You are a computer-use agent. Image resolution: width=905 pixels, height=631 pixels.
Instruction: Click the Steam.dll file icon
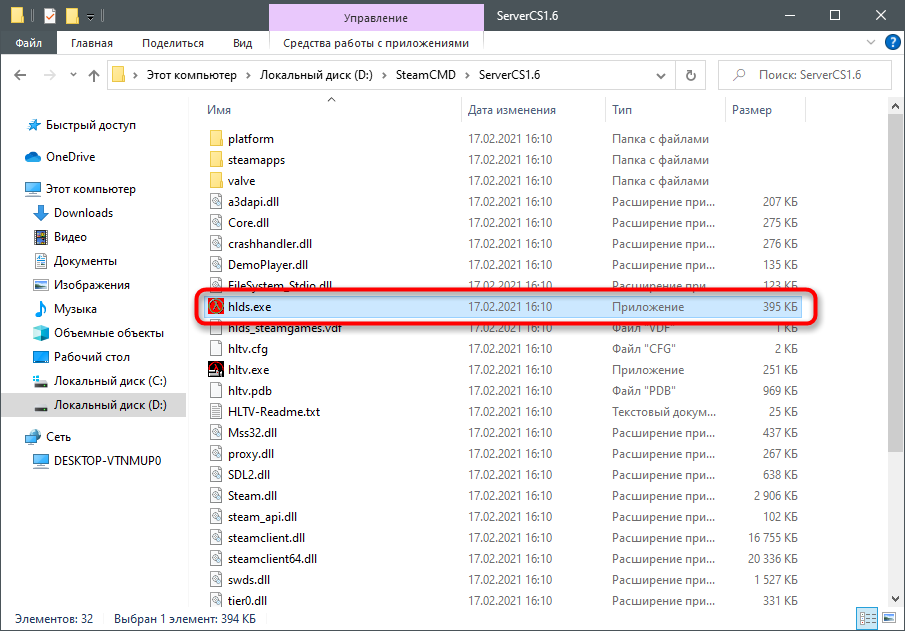click(216, 496)
